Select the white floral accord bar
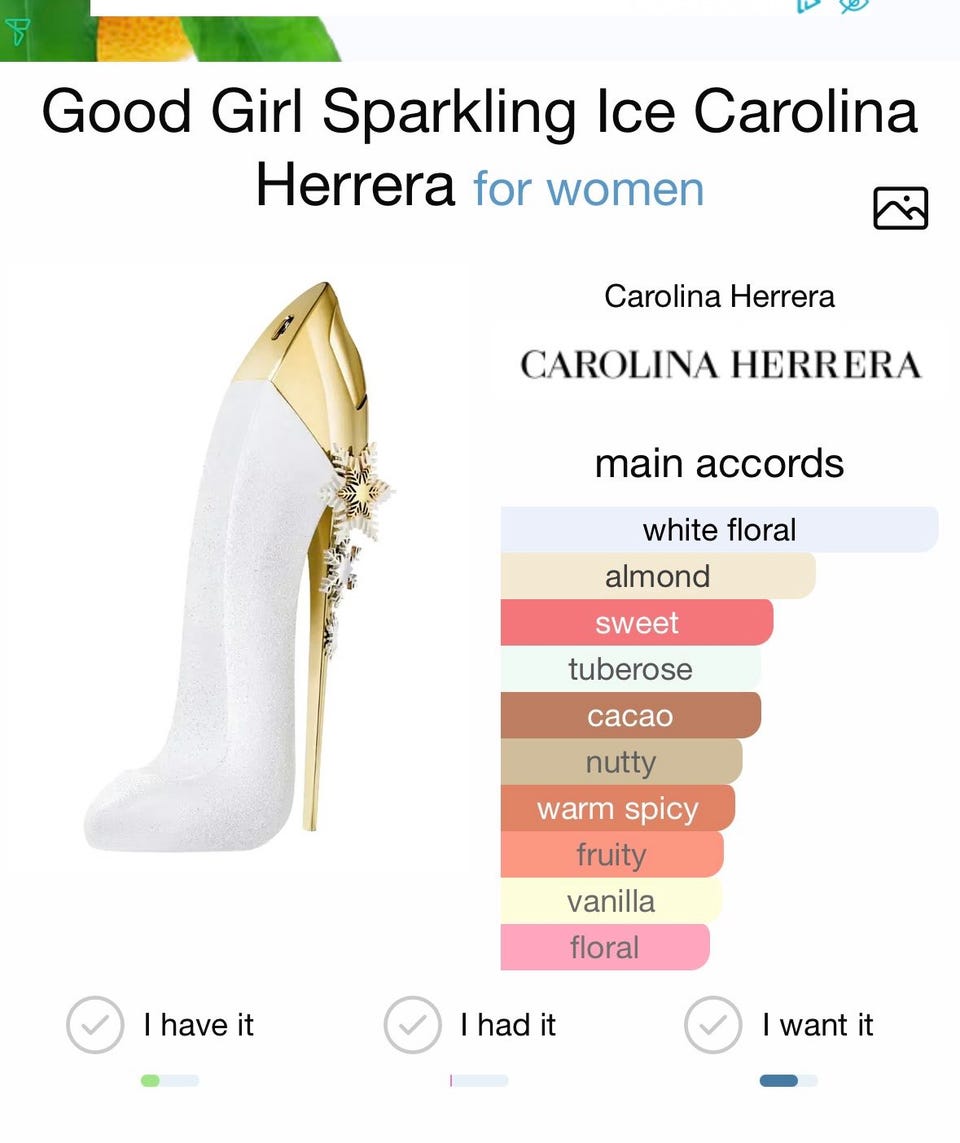 click(x=719, y=530)
